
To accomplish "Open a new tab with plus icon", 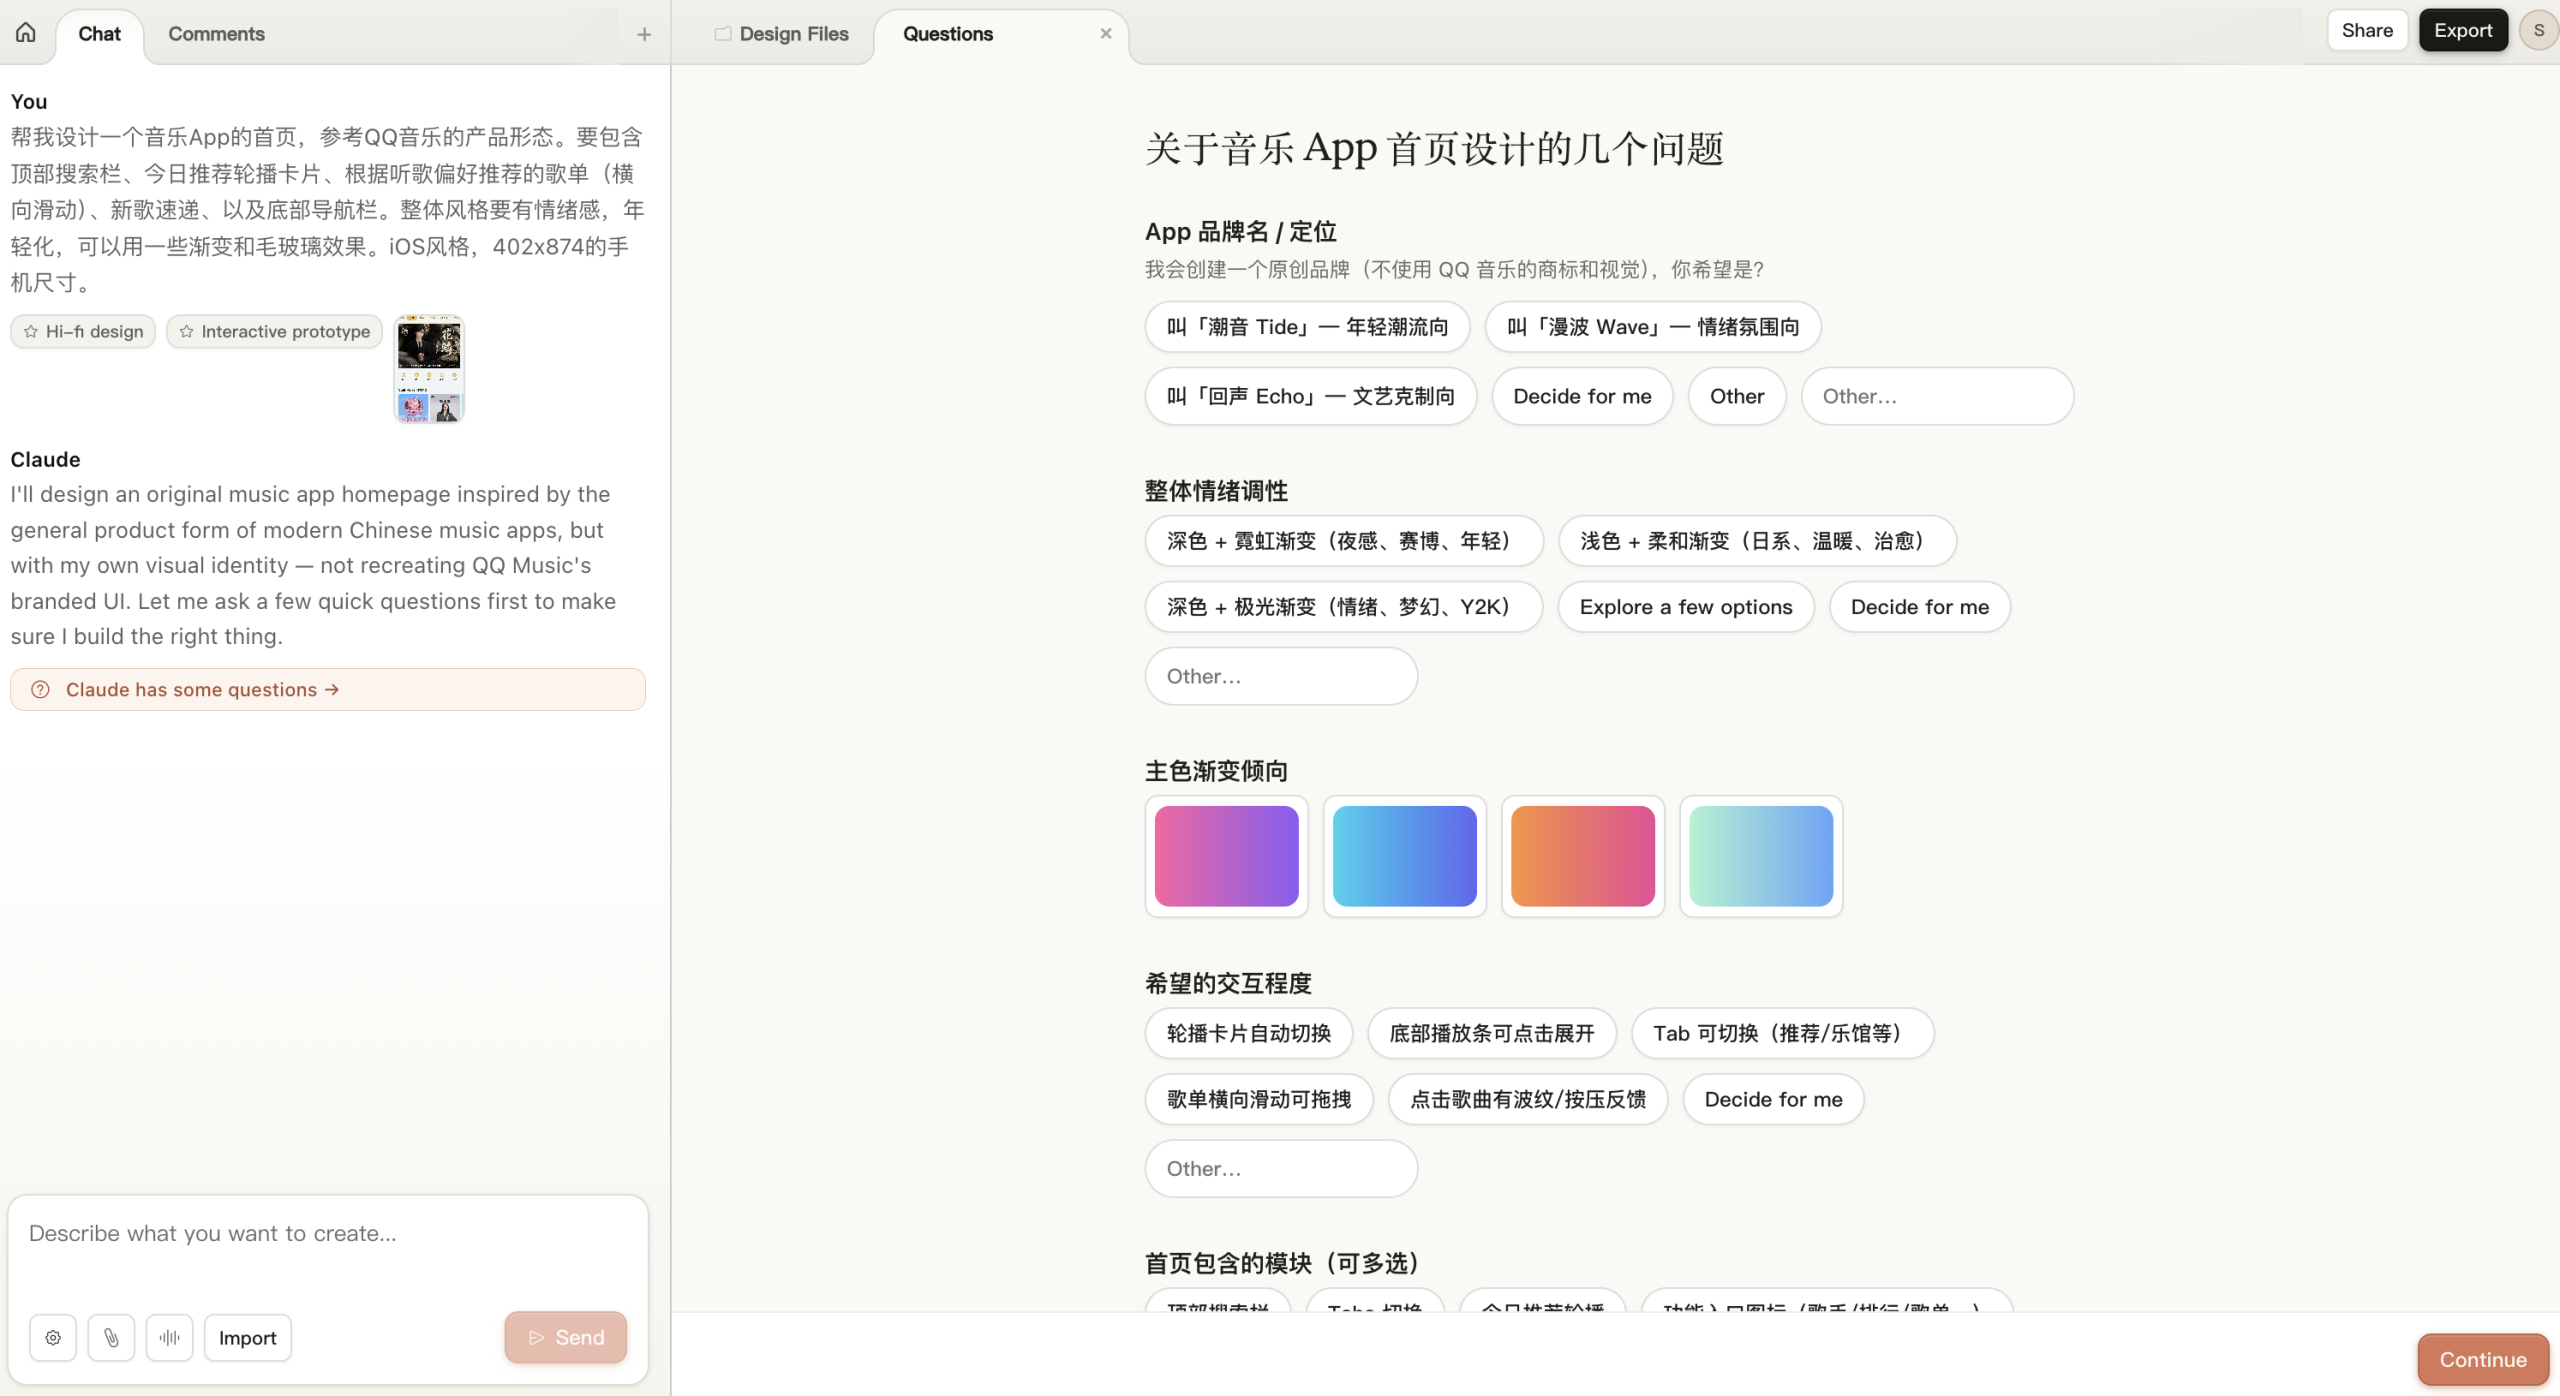I will pos(644,34).
